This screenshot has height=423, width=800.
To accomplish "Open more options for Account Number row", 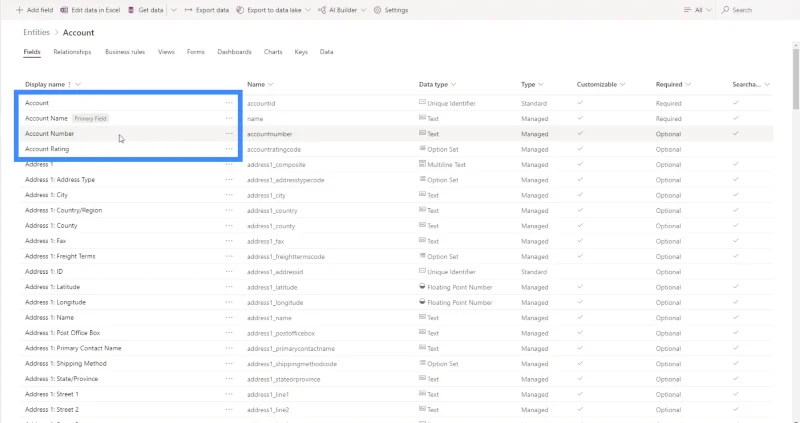I will click(229, 134).
